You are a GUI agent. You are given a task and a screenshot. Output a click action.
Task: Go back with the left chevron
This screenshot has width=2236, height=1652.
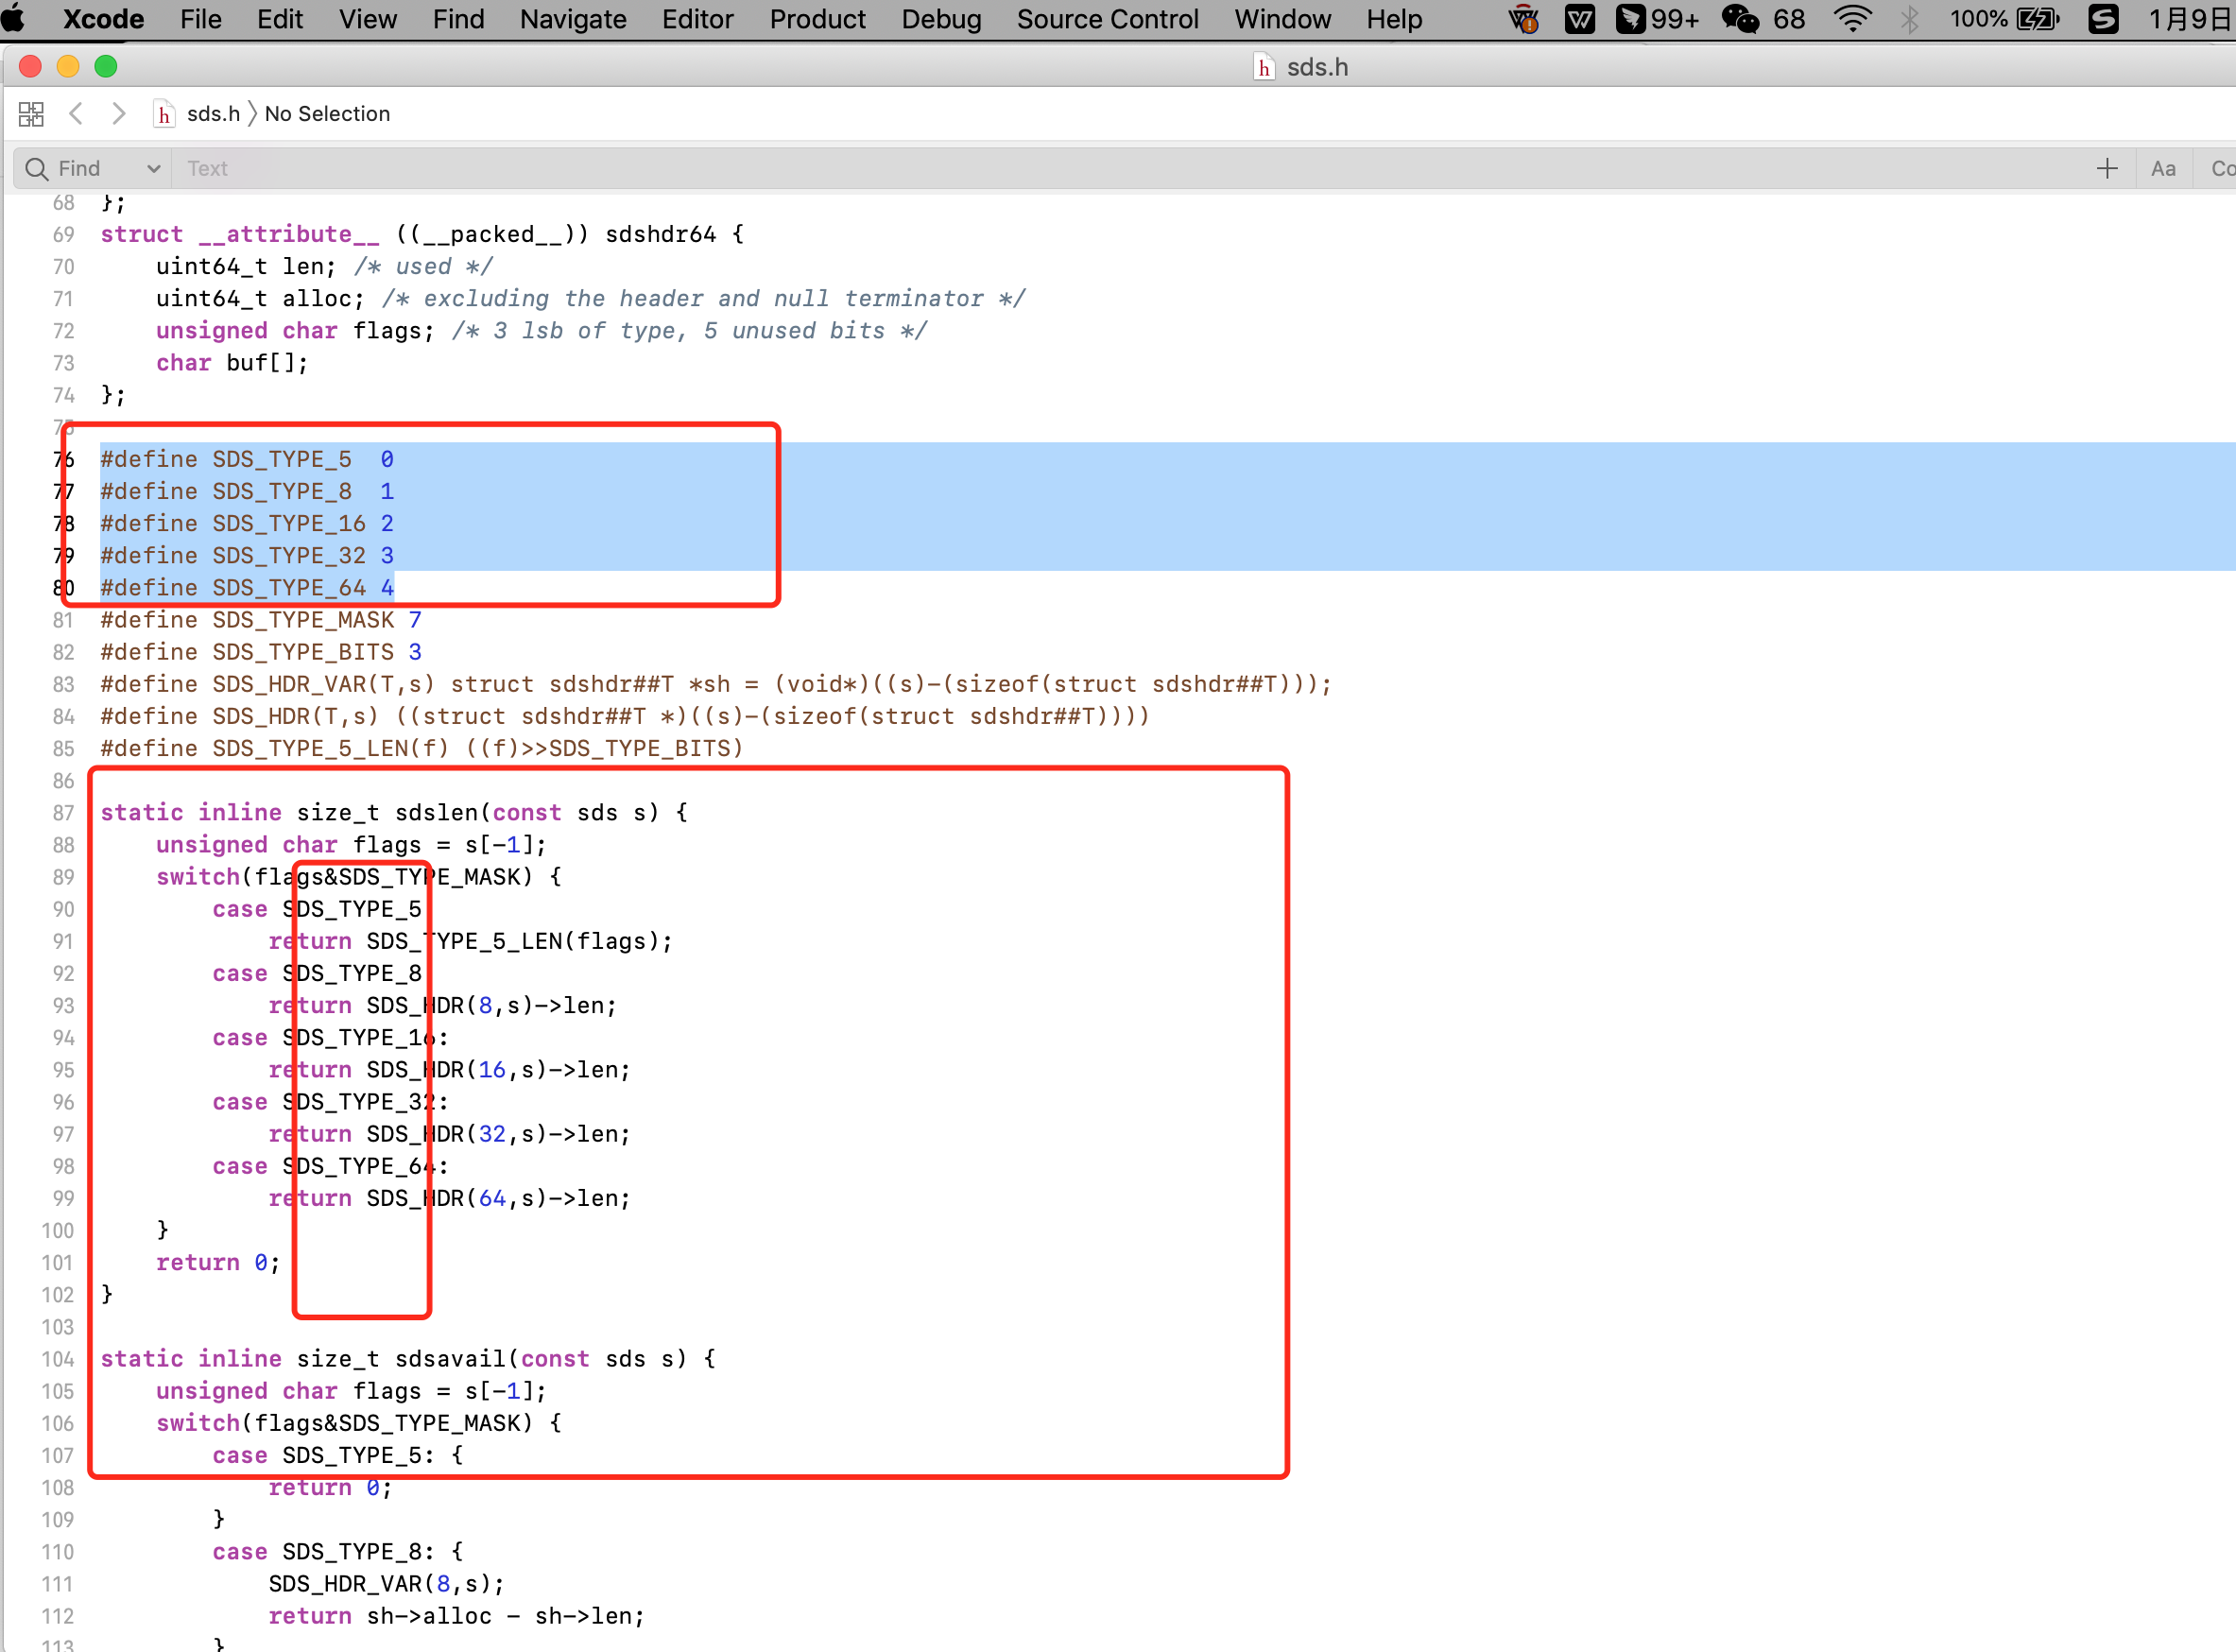76,114
